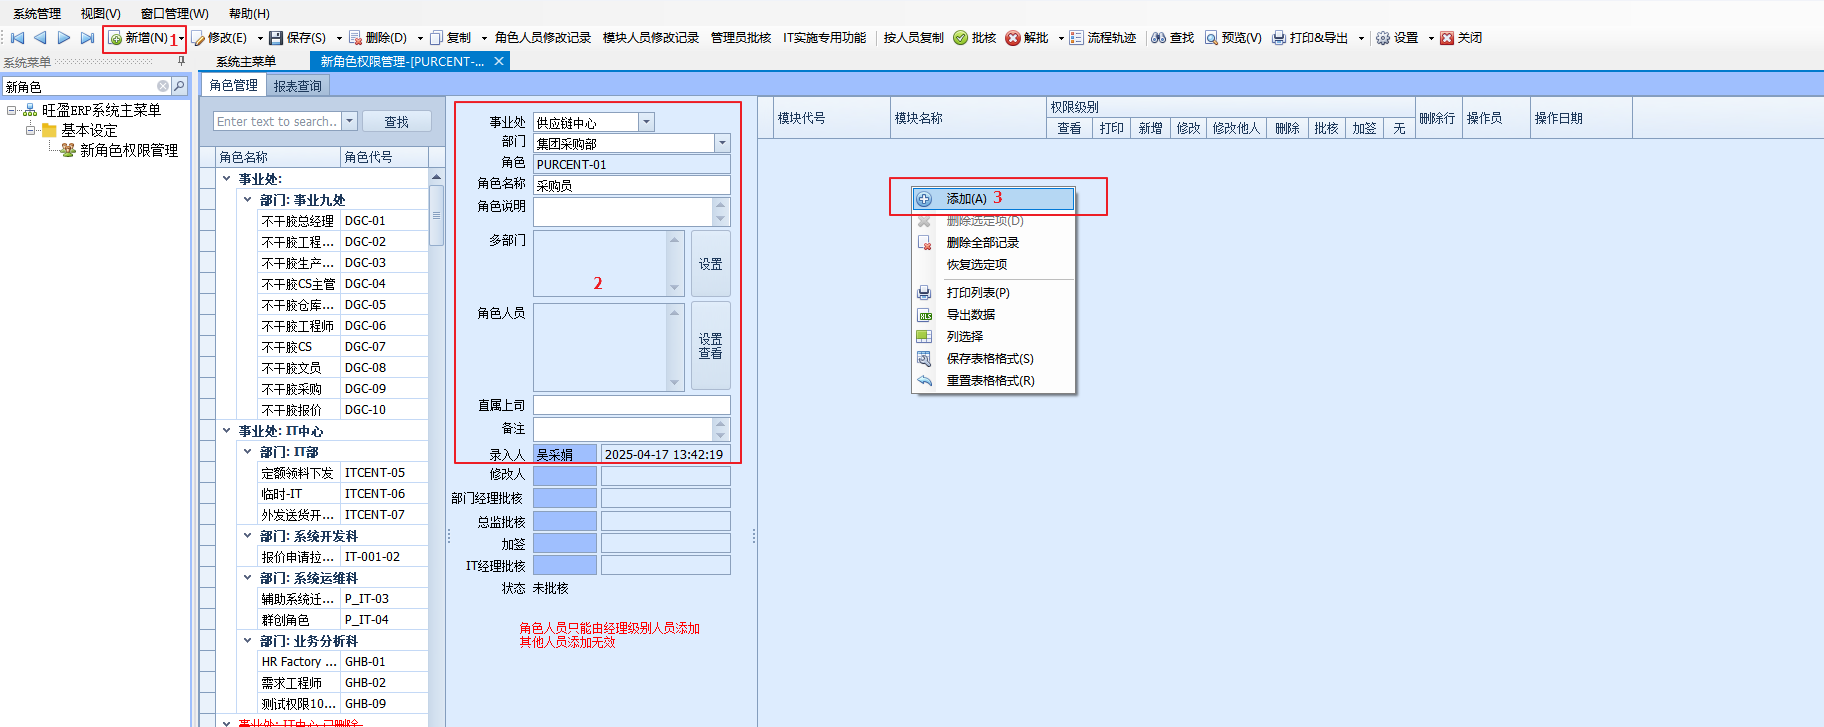Click the 新增(N) toolbar button

[138, 38]
